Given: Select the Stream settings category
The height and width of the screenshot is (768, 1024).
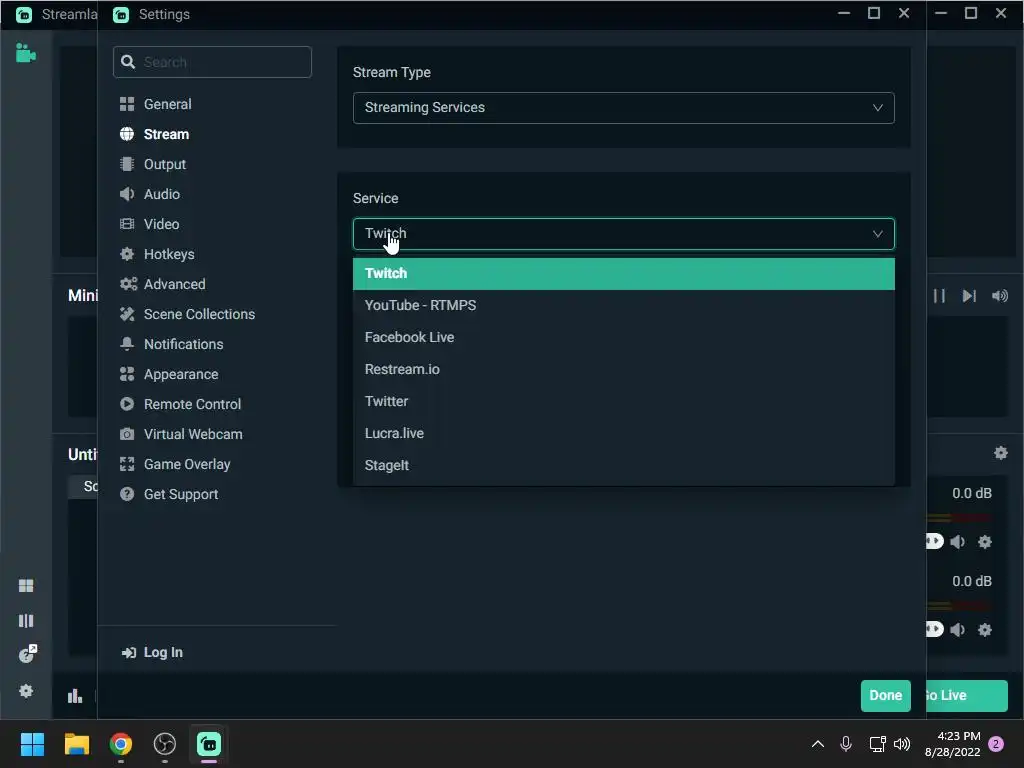Looking at the screenshot, I should tap(154, 134).
